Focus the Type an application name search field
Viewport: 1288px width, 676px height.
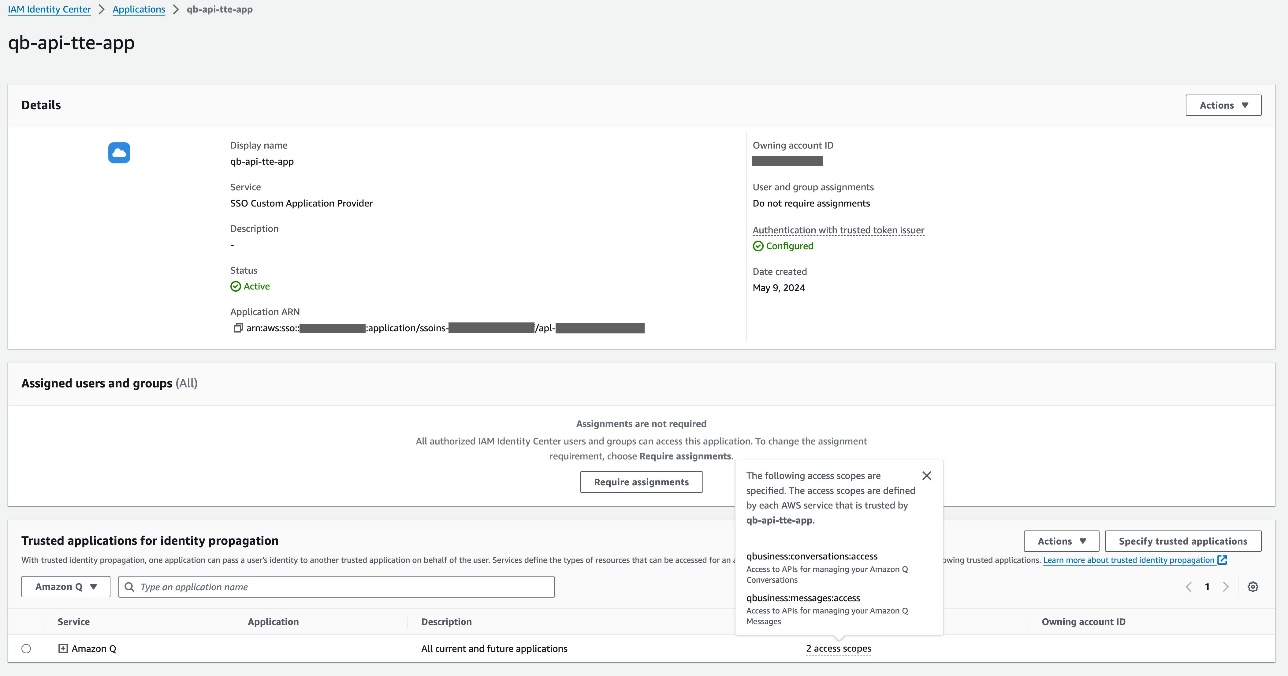tap(336, 587)
